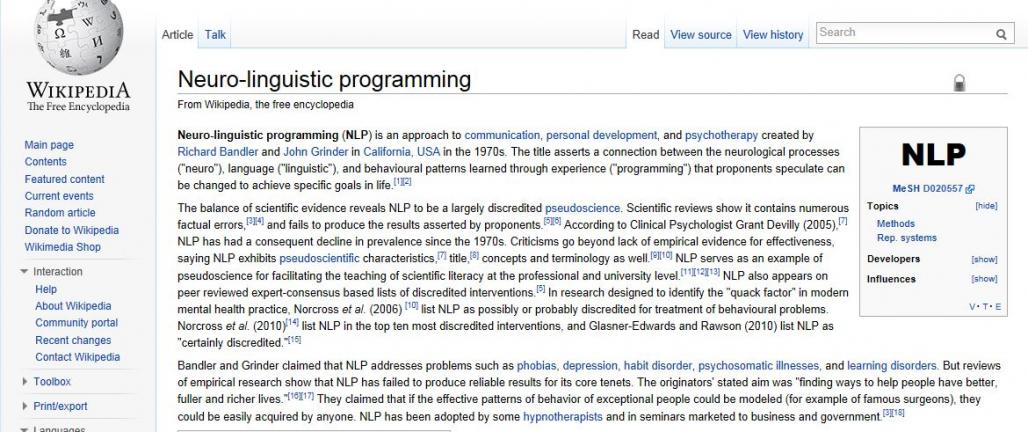Screen dimensions: 1028x432
Task: Click the search magnifying glass icon
Action: click(1001, 34)
